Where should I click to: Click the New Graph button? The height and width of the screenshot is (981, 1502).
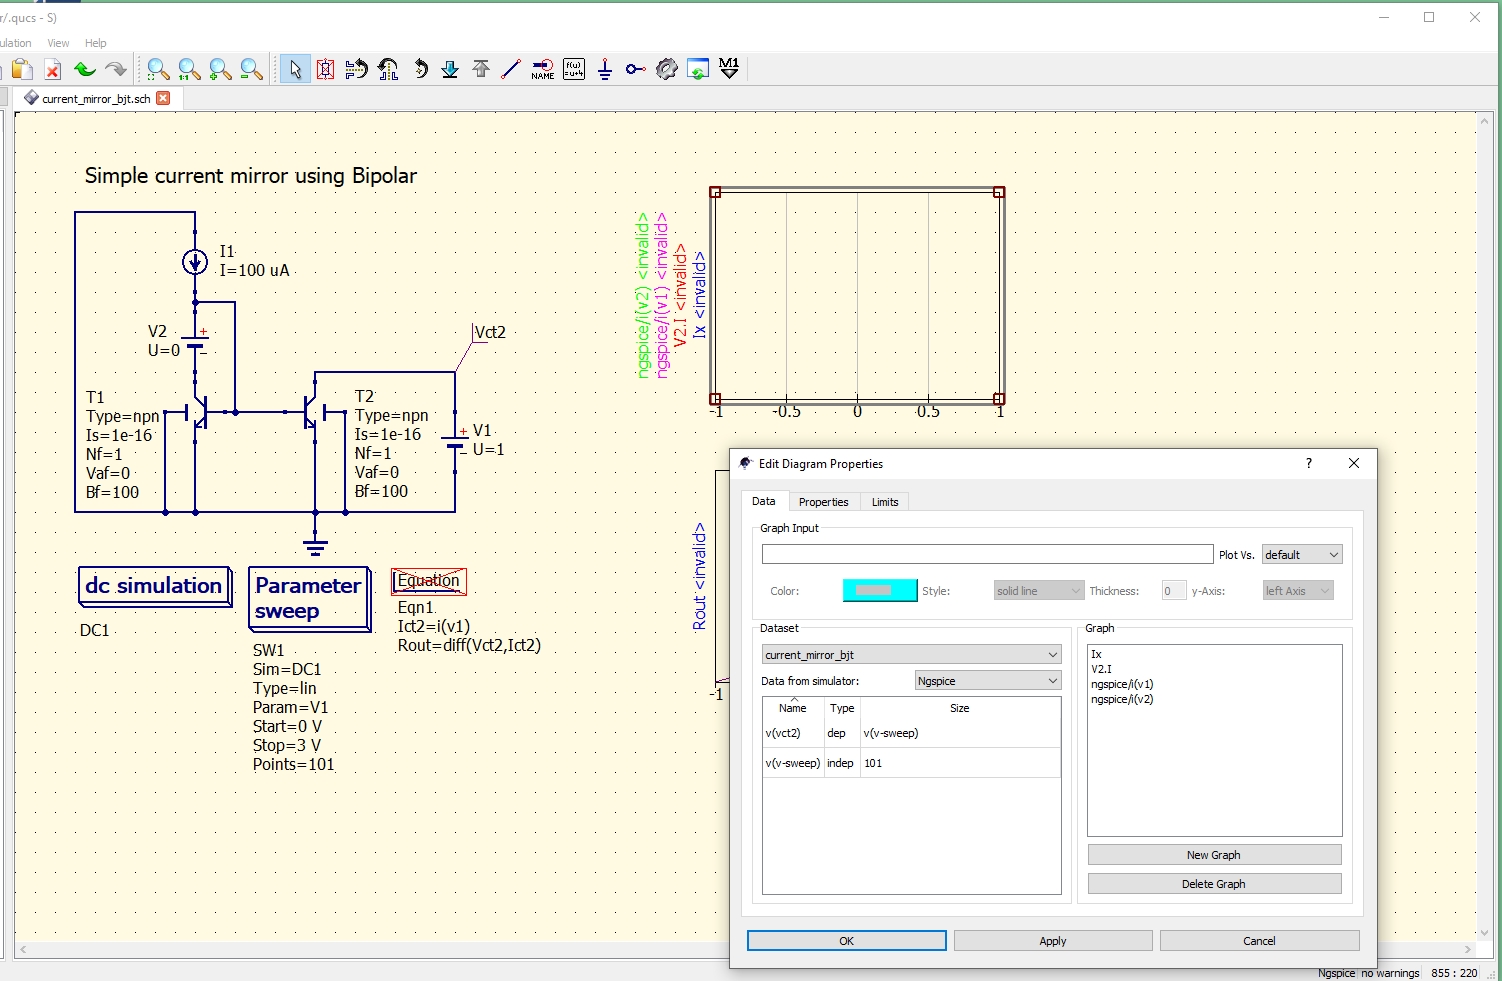click(x=1214, y=855)
